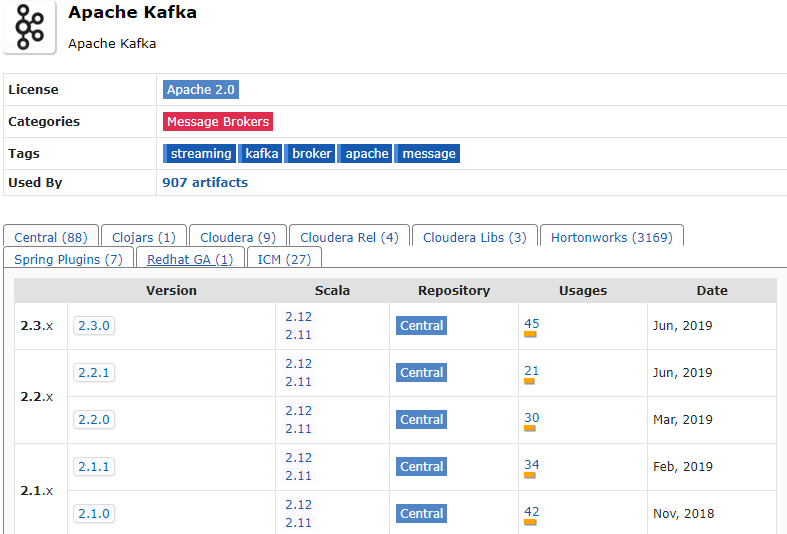Select the kafka tag

(260, 154)
